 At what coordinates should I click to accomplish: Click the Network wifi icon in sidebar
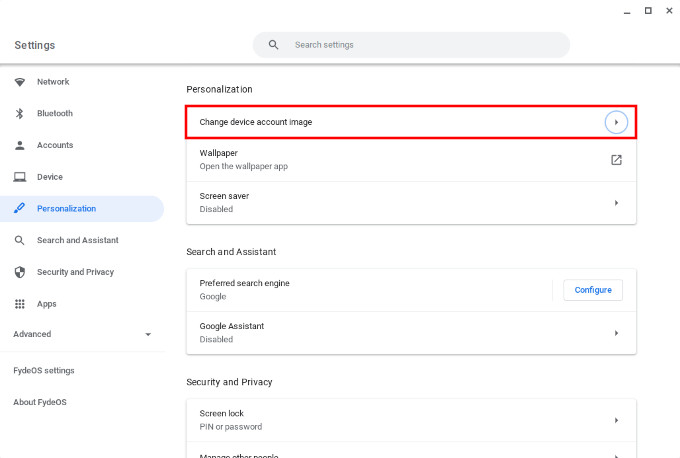click(20, 82)
